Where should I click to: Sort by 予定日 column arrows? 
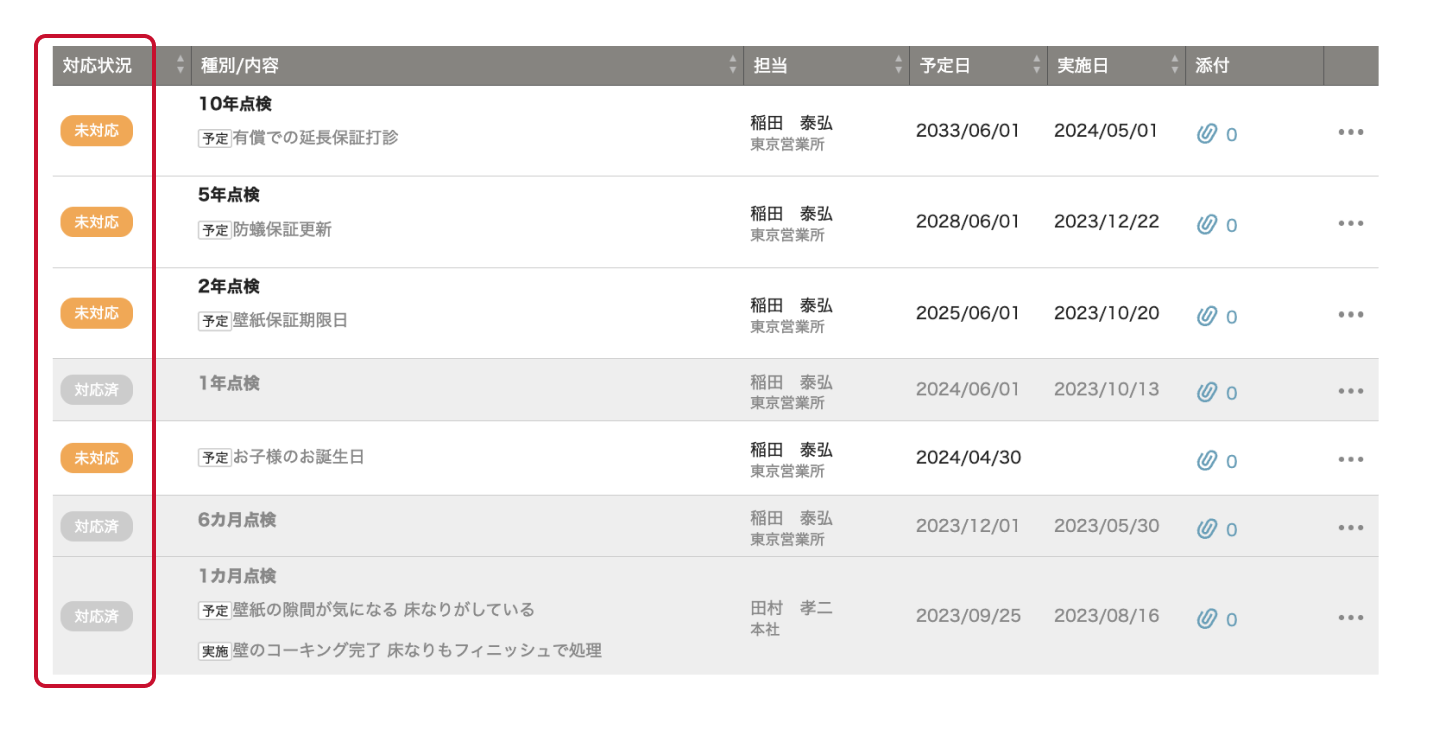[x=1036, y=66]
